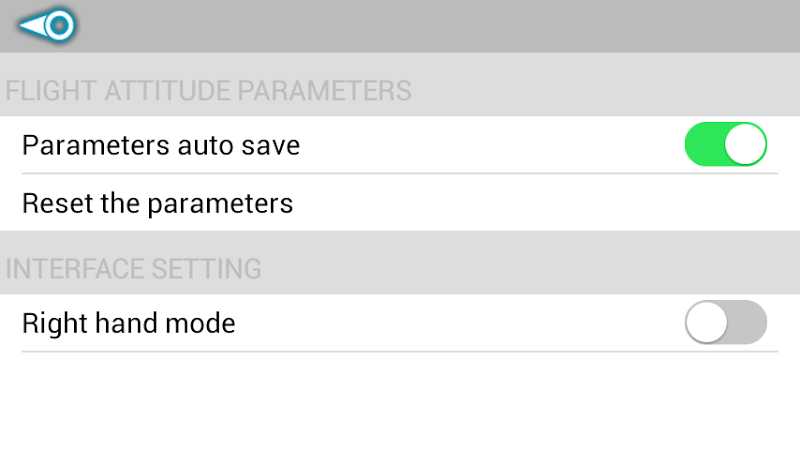
Task: Click the divider line under Parameters auto save
Action: coord(400,173)
